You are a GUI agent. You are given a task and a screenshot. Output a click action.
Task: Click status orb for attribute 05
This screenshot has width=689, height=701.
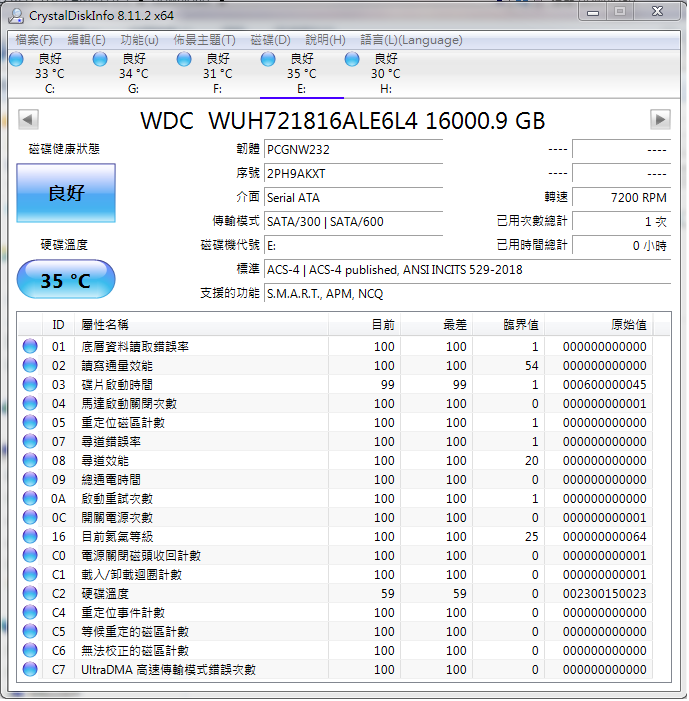pyautogui.click(x=30, y=422)
